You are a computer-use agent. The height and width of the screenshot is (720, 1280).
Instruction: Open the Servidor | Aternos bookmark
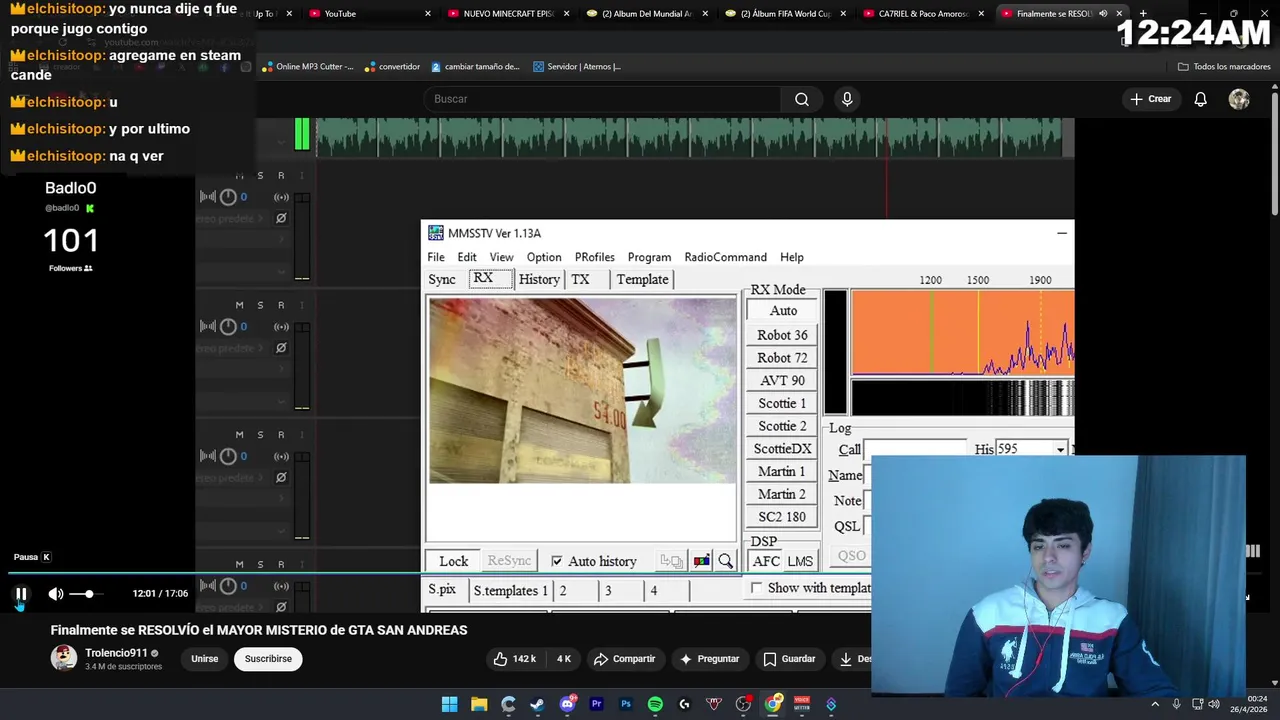(x=577, y=67)
